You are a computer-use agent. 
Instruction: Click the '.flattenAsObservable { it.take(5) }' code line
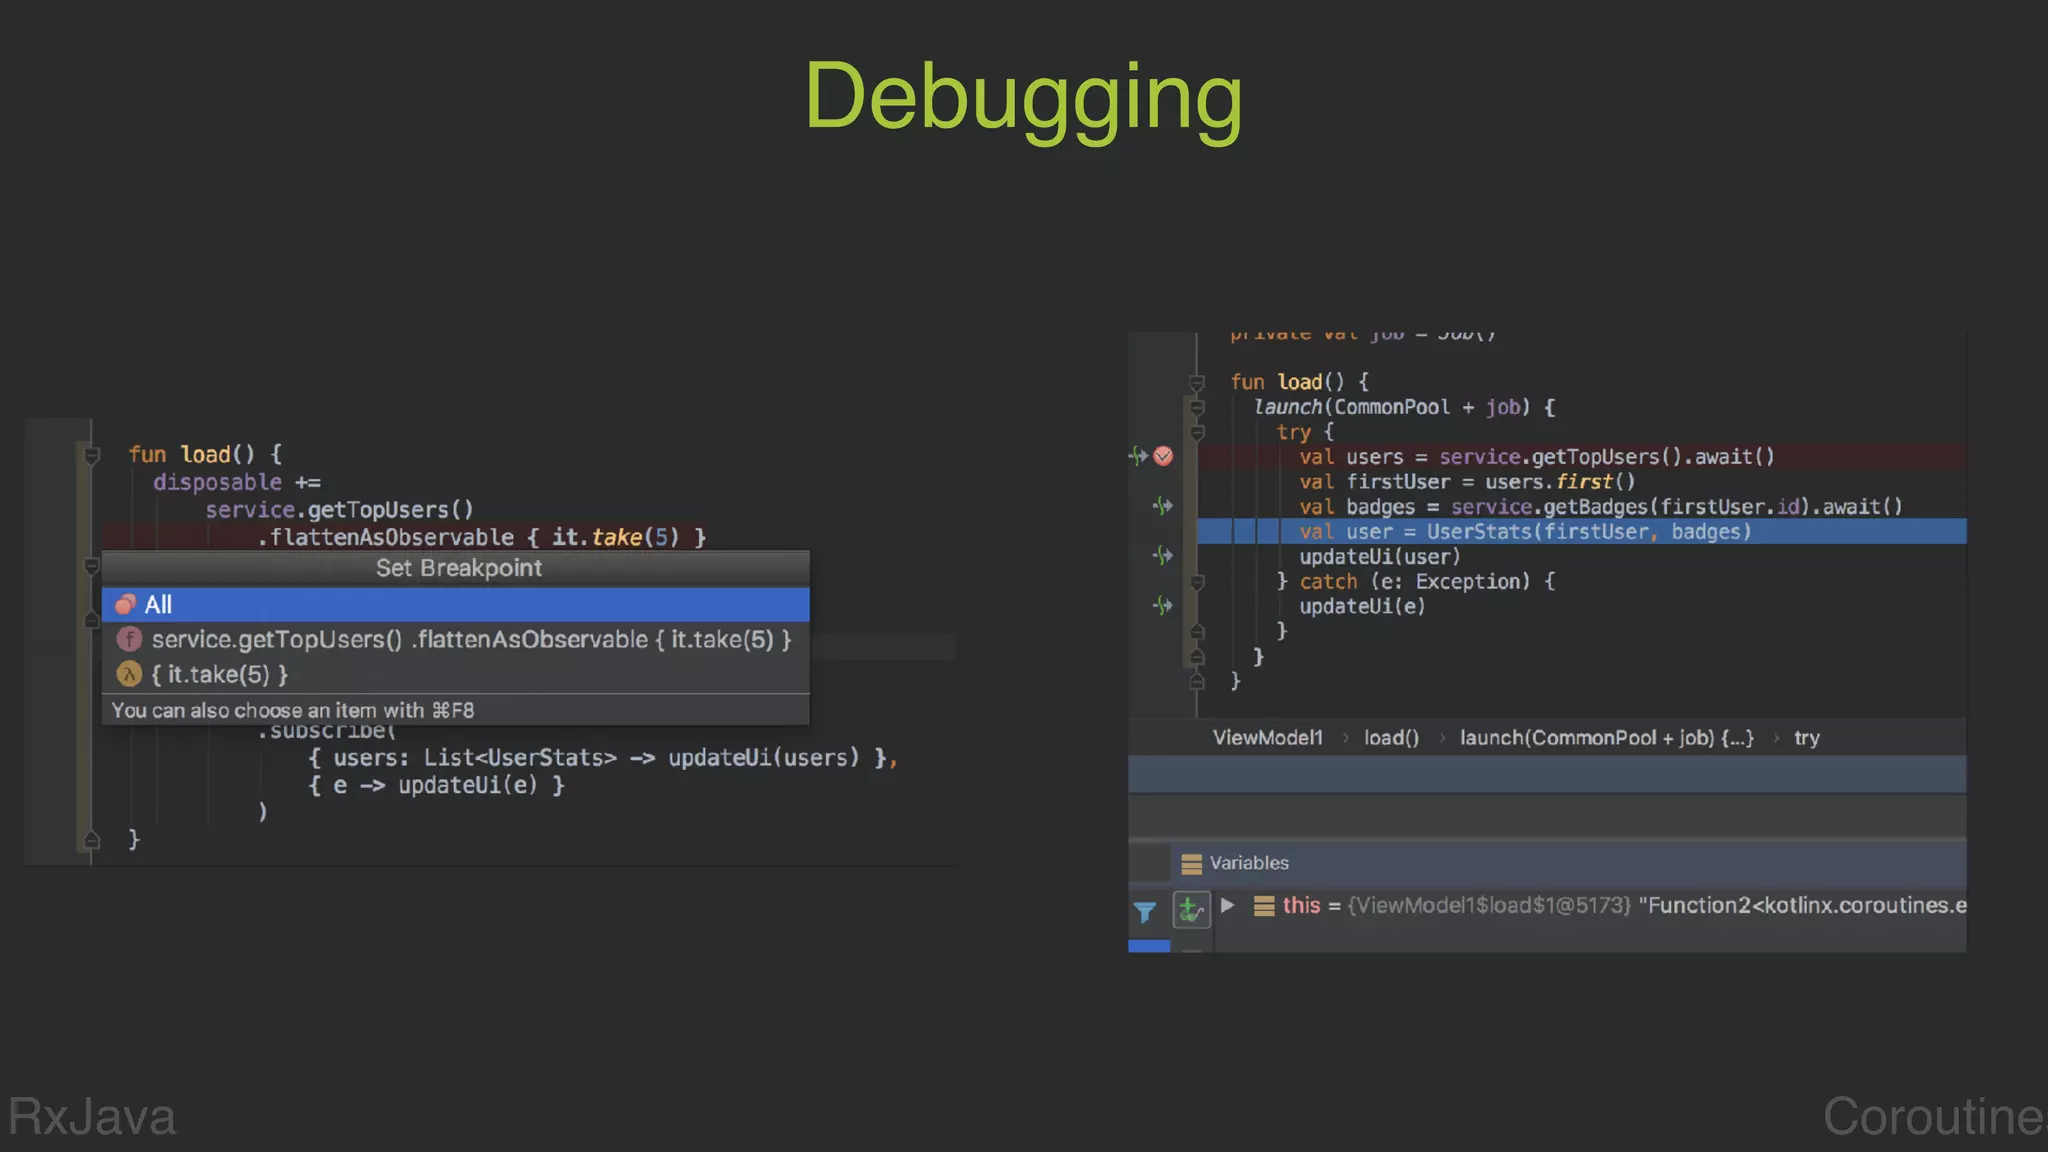[x=482, y=537]
